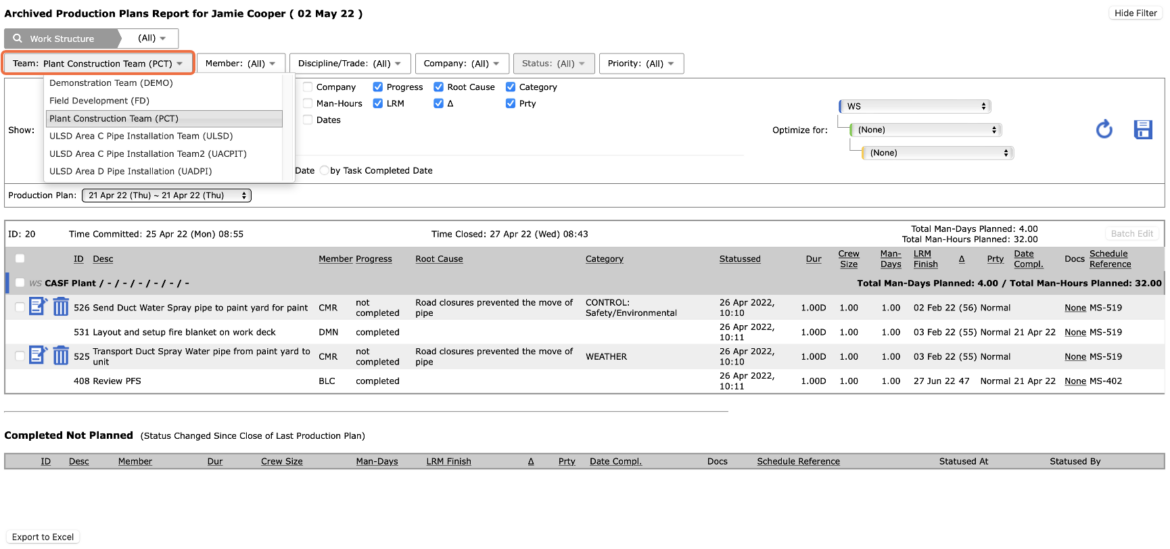1170x549 pixels.
Task: Toggle the Company column checkbox
Action: pos(307,87)
